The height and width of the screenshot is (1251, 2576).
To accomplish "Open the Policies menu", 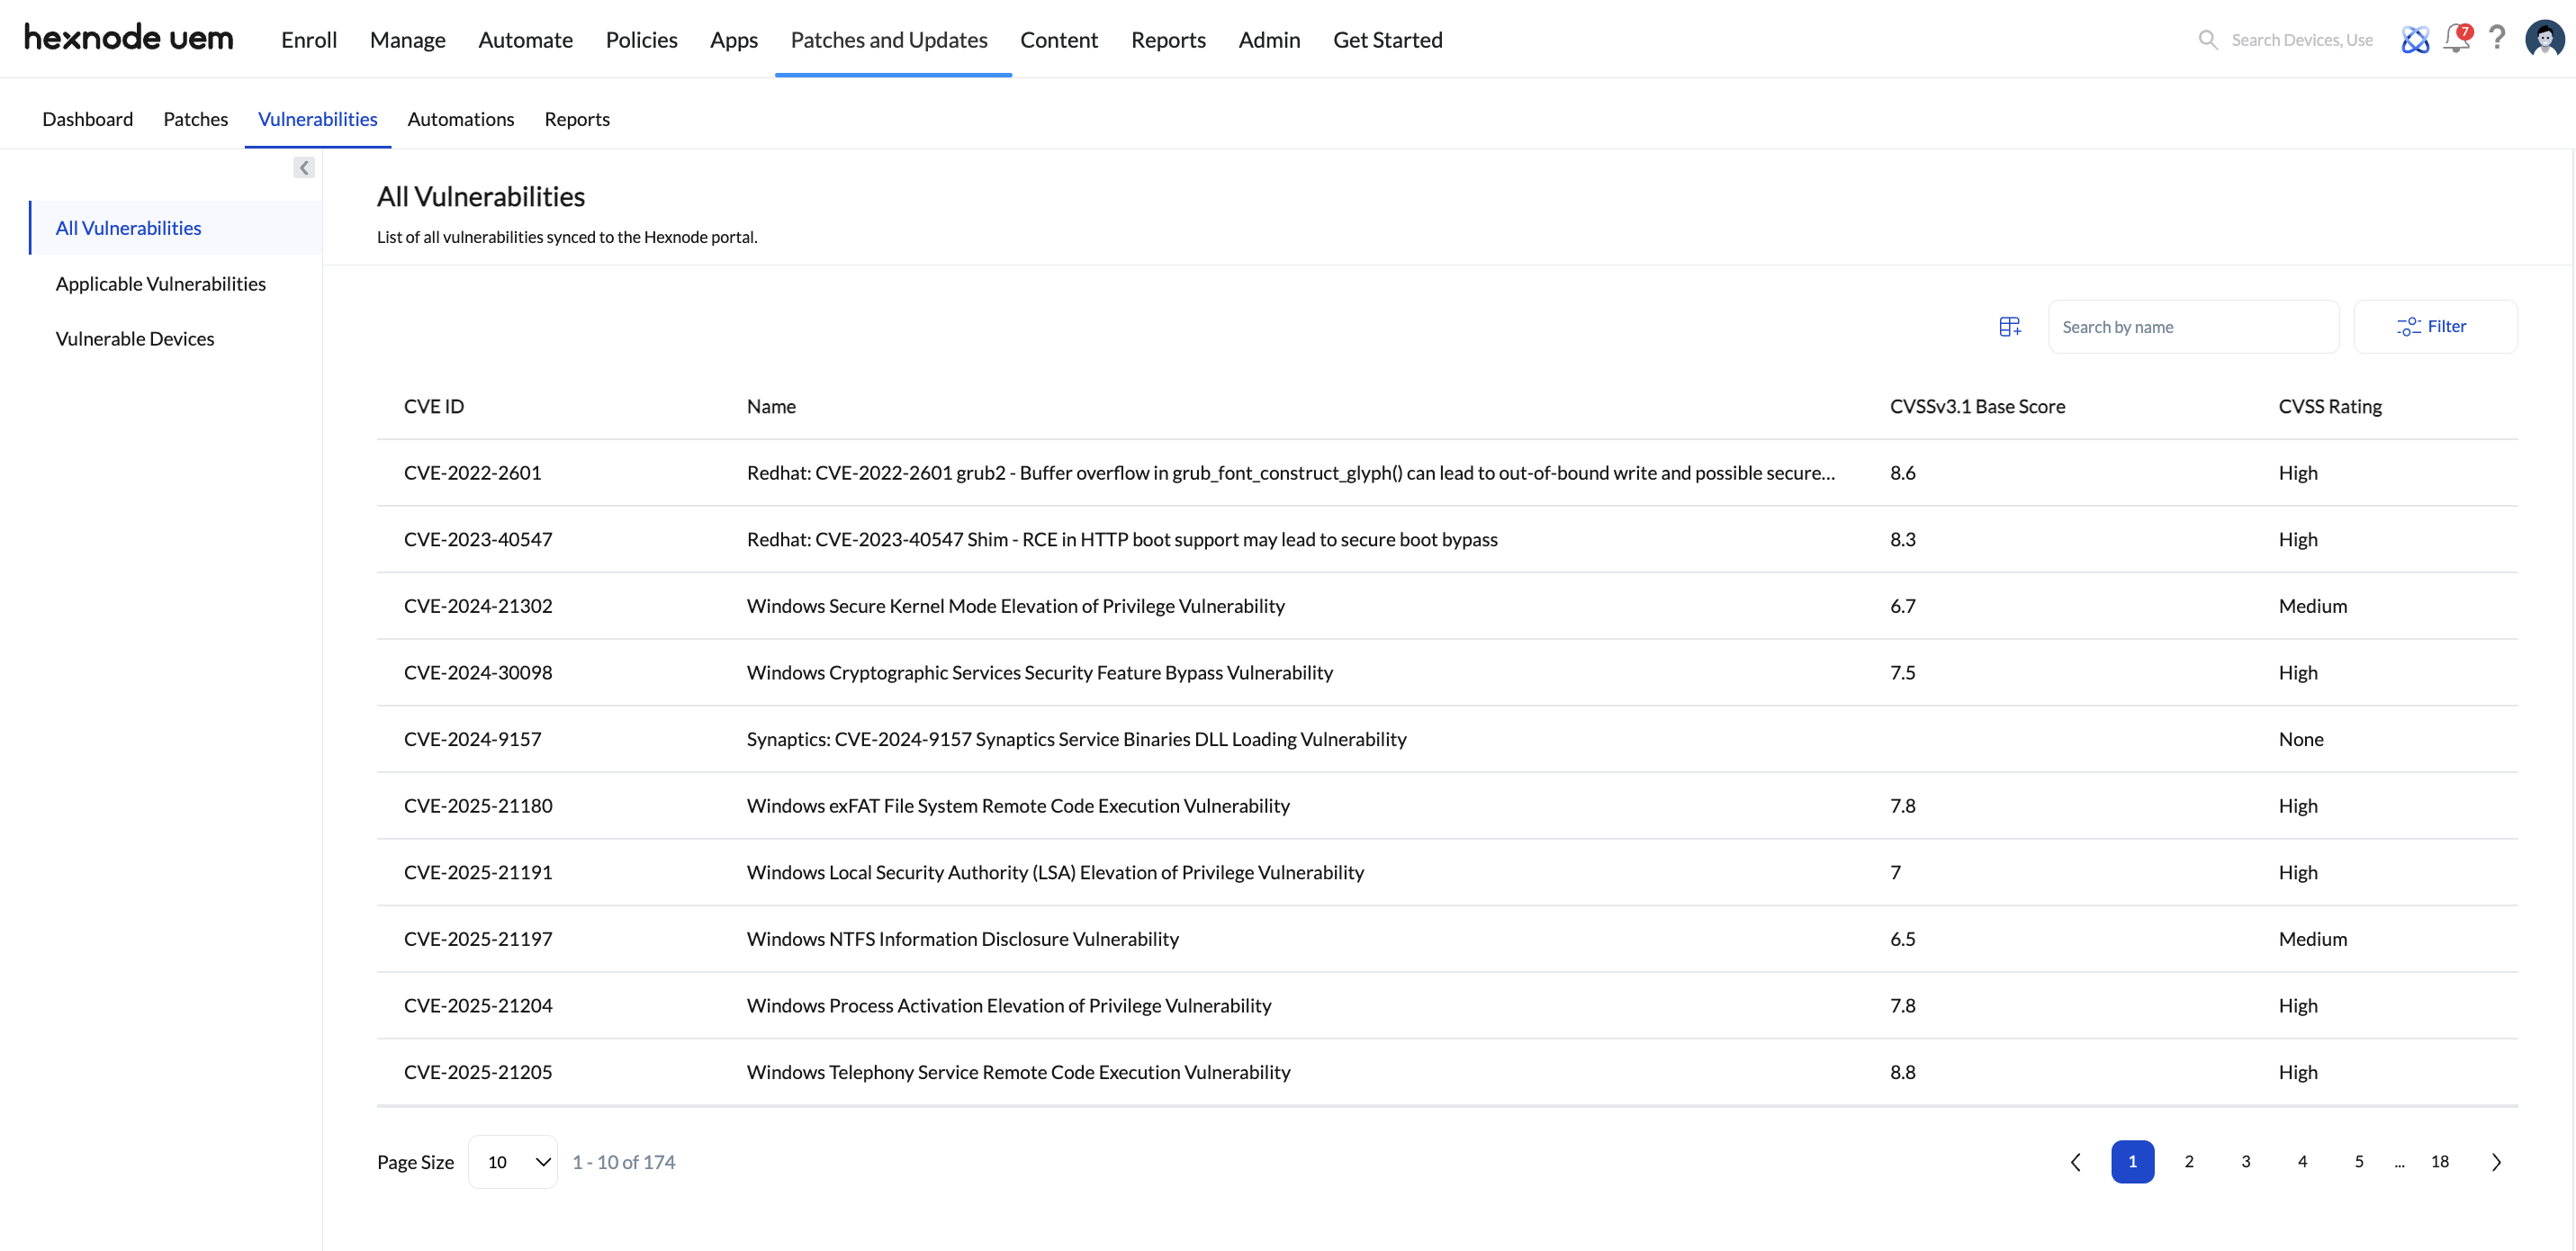I will pos(642,40).
